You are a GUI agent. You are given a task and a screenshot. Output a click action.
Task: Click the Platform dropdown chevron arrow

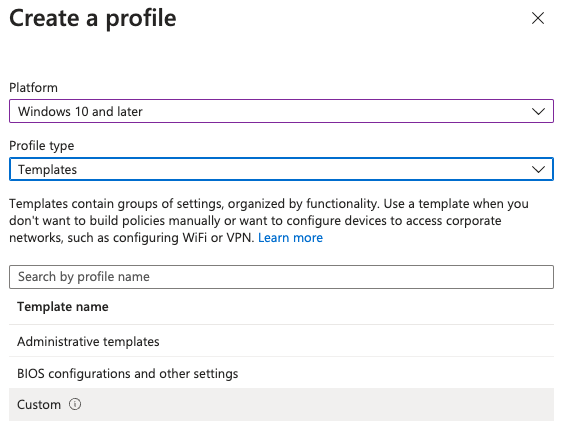[x=538, y=111]
